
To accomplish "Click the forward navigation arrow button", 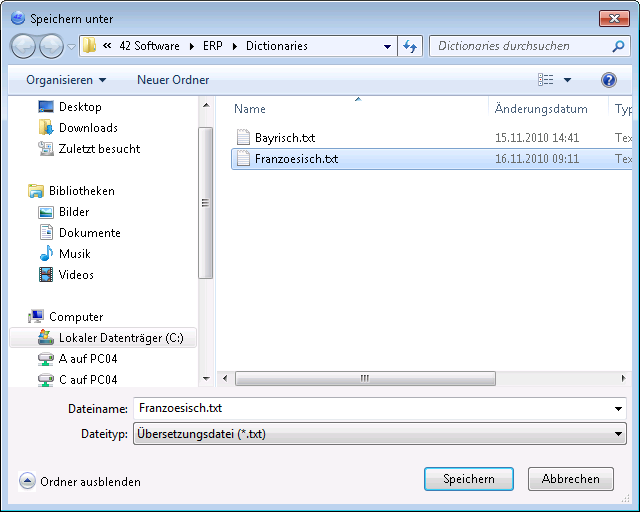I will 51,47.
